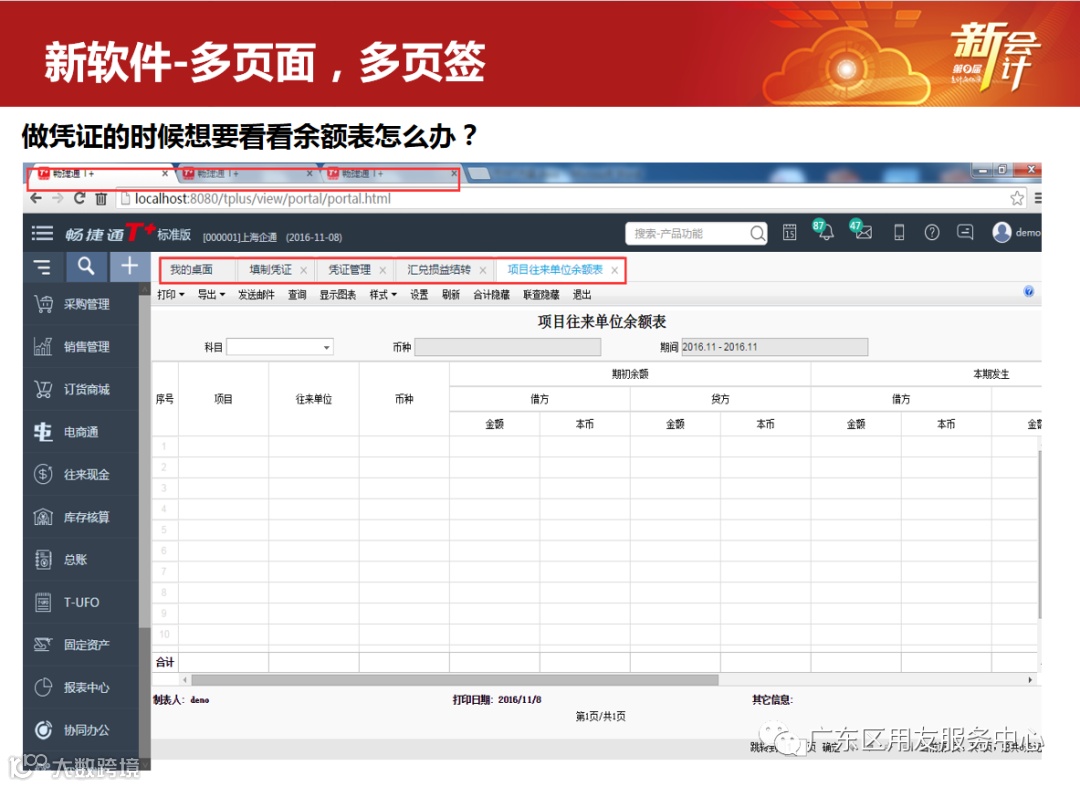This screenshot has height=787, width=1080.
Task: Open 电商通 e-commerce module
Action: pos(81,432)
